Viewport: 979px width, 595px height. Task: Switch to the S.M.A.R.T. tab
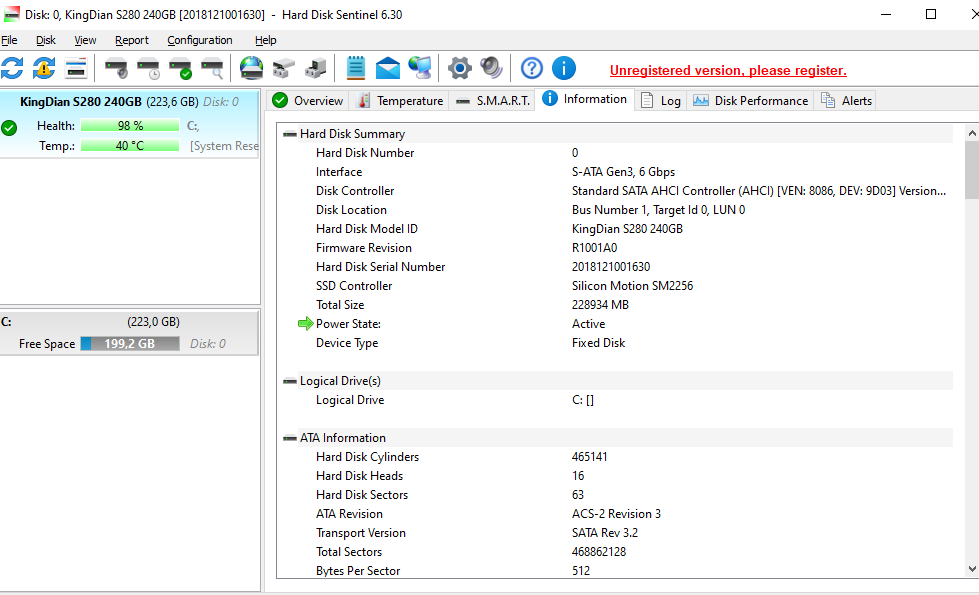click(x=493, y=100)
